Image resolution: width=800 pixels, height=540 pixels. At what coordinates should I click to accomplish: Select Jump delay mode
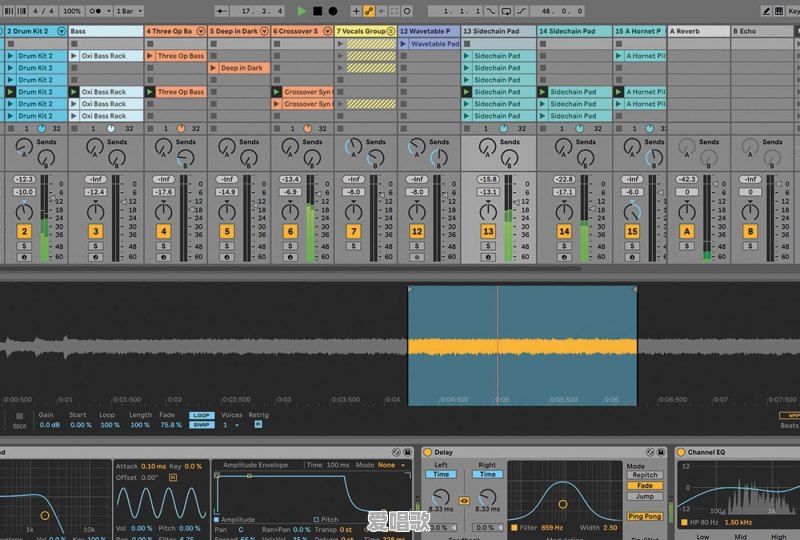click(644, 496)
